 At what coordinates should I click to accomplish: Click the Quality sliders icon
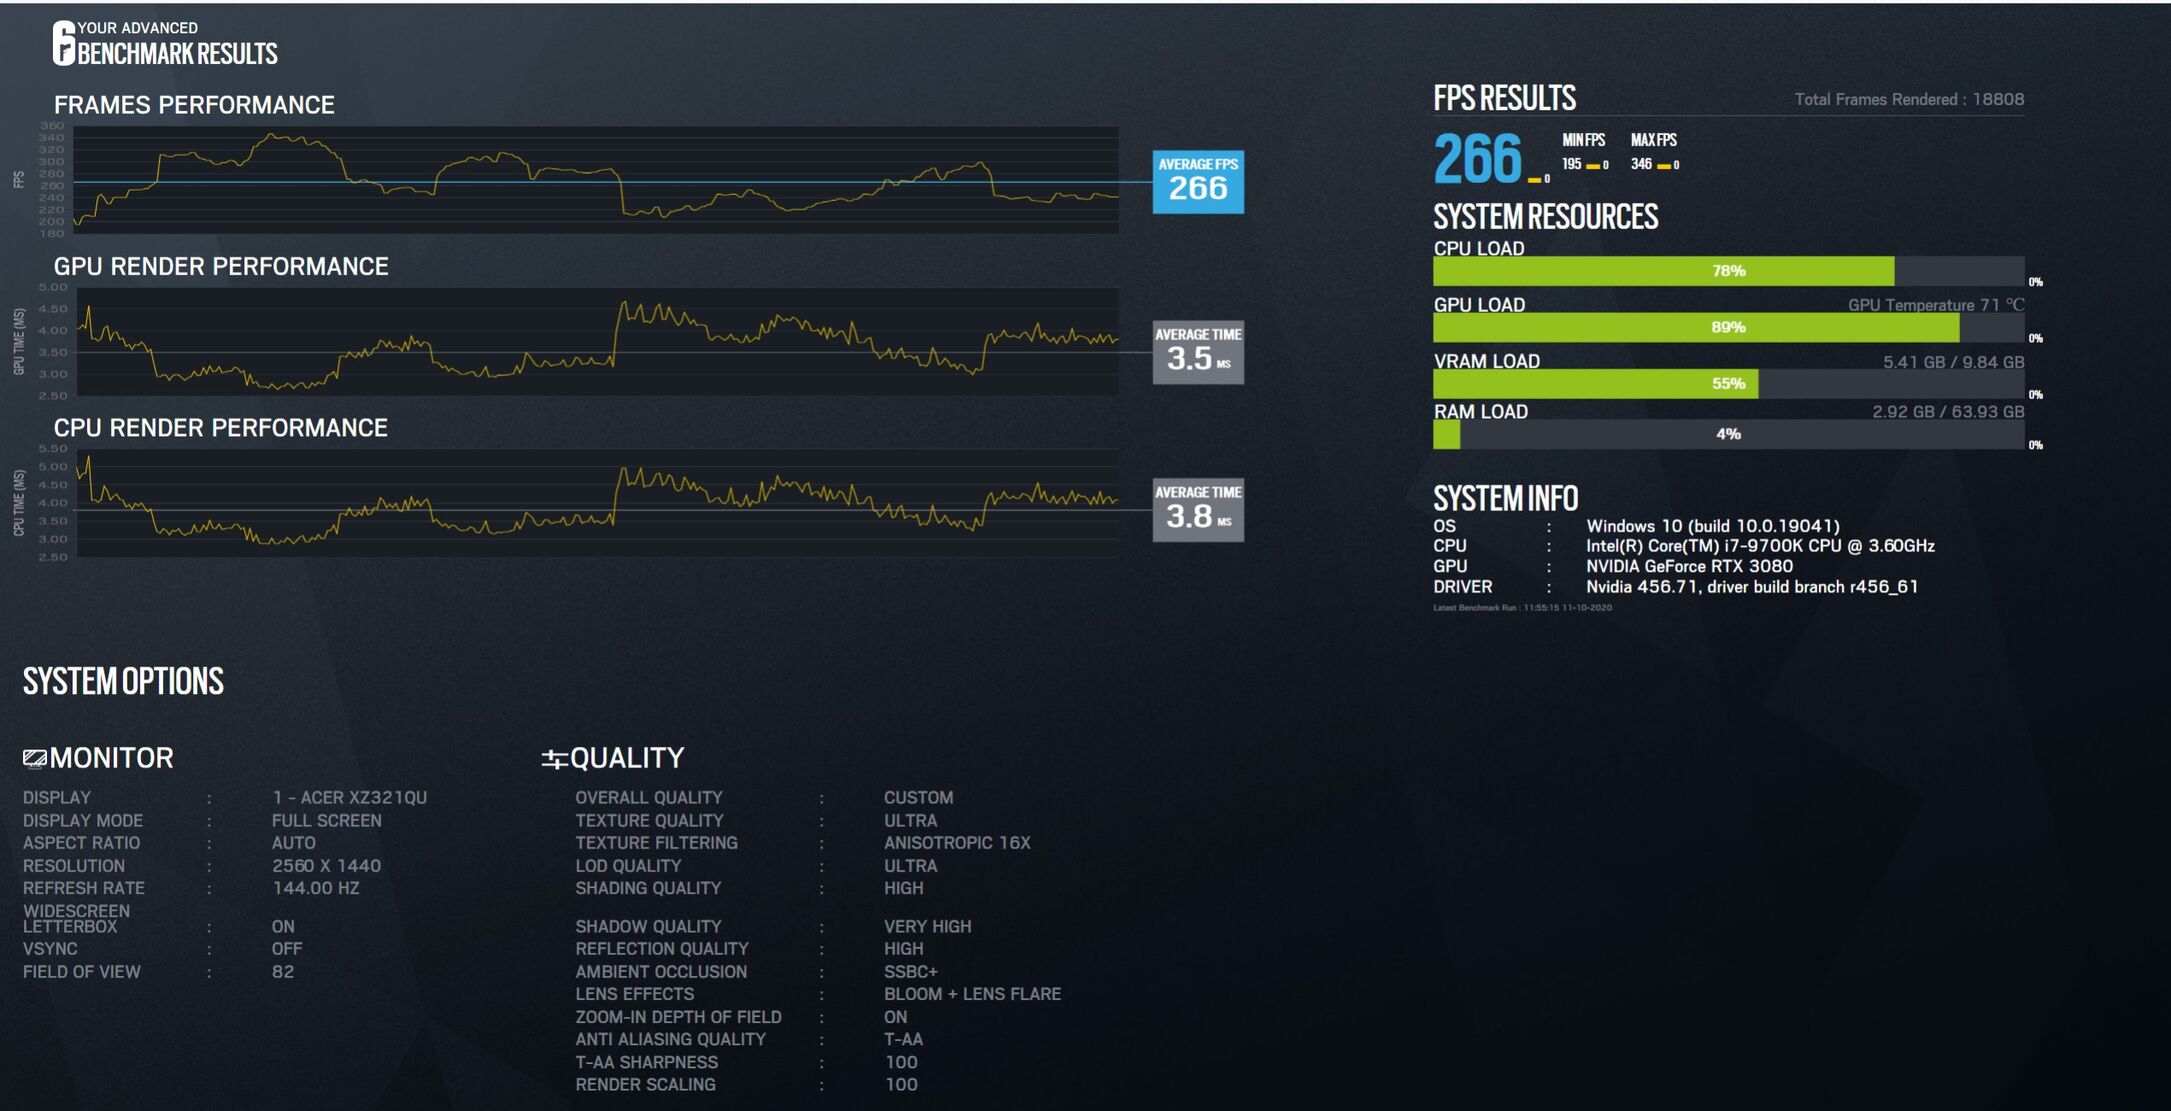coord(554,759)
